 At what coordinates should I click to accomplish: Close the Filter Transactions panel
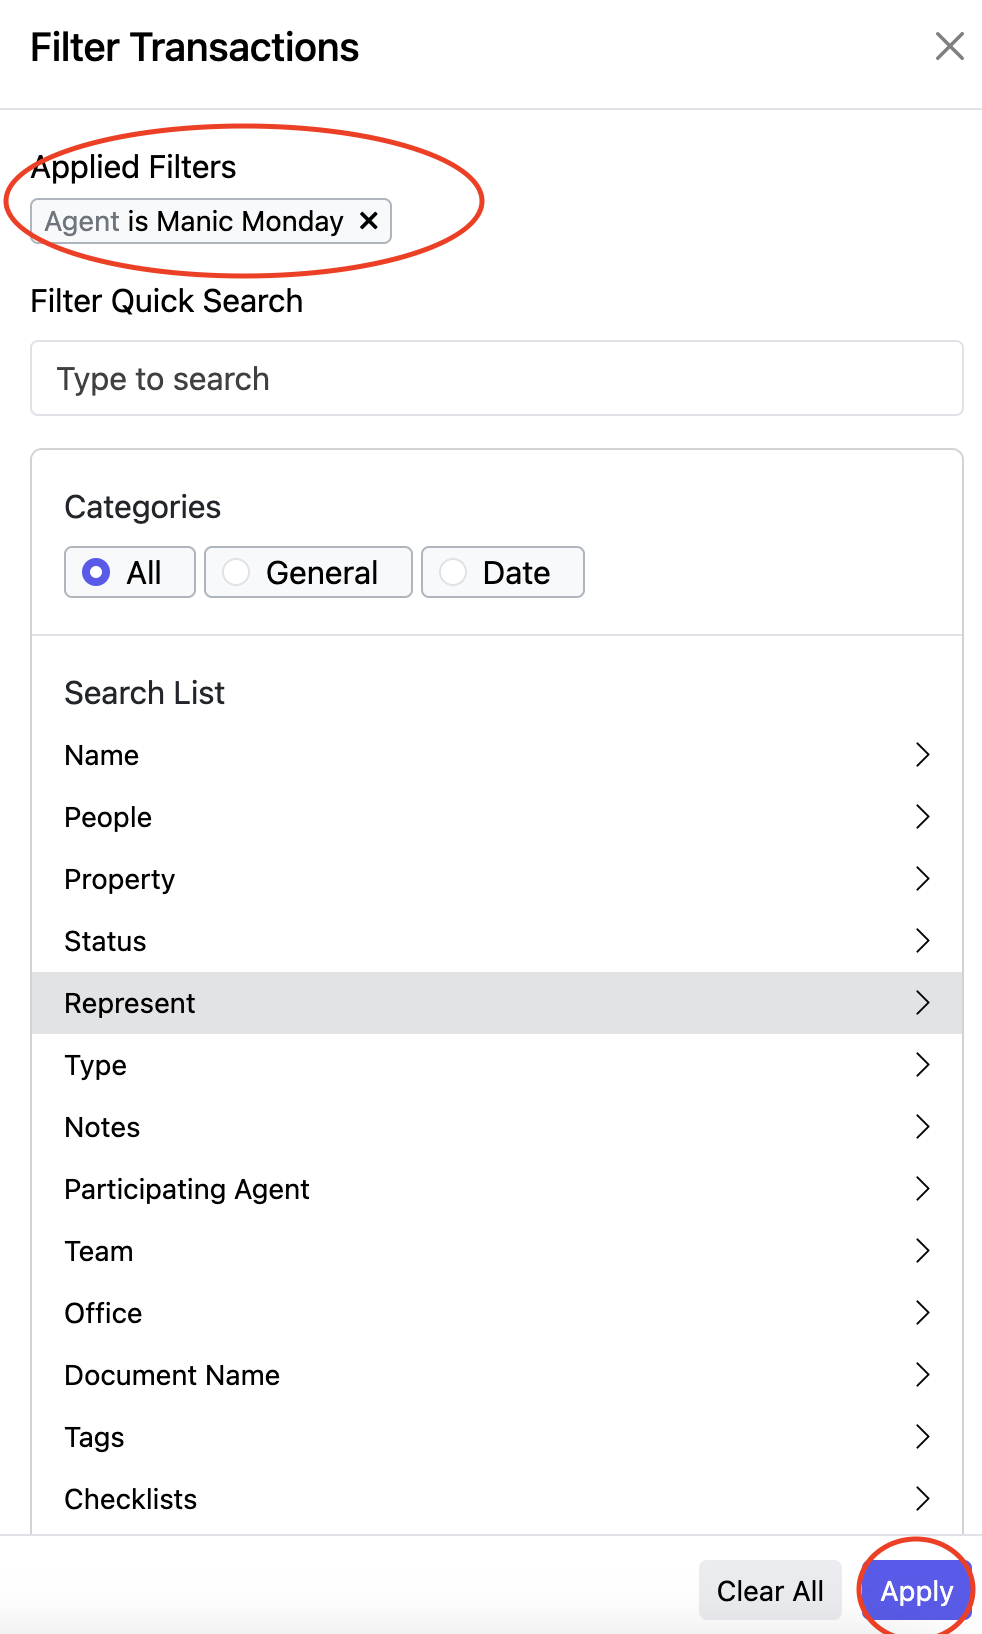point(949,46)
